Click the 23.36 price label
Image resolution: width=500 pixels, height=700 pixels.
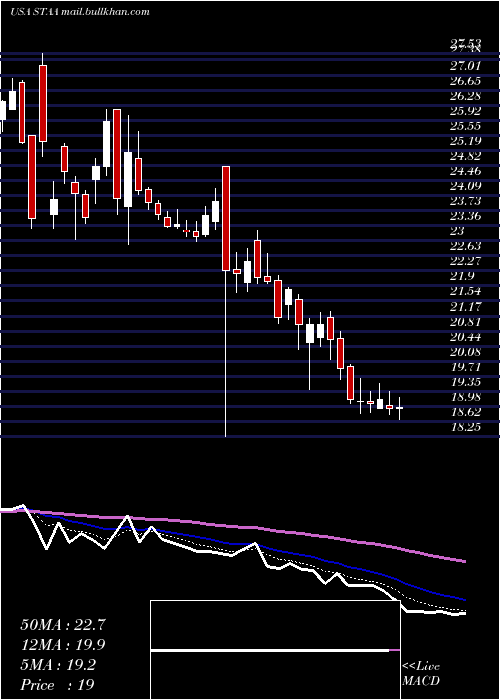click(x=465, y=216)
